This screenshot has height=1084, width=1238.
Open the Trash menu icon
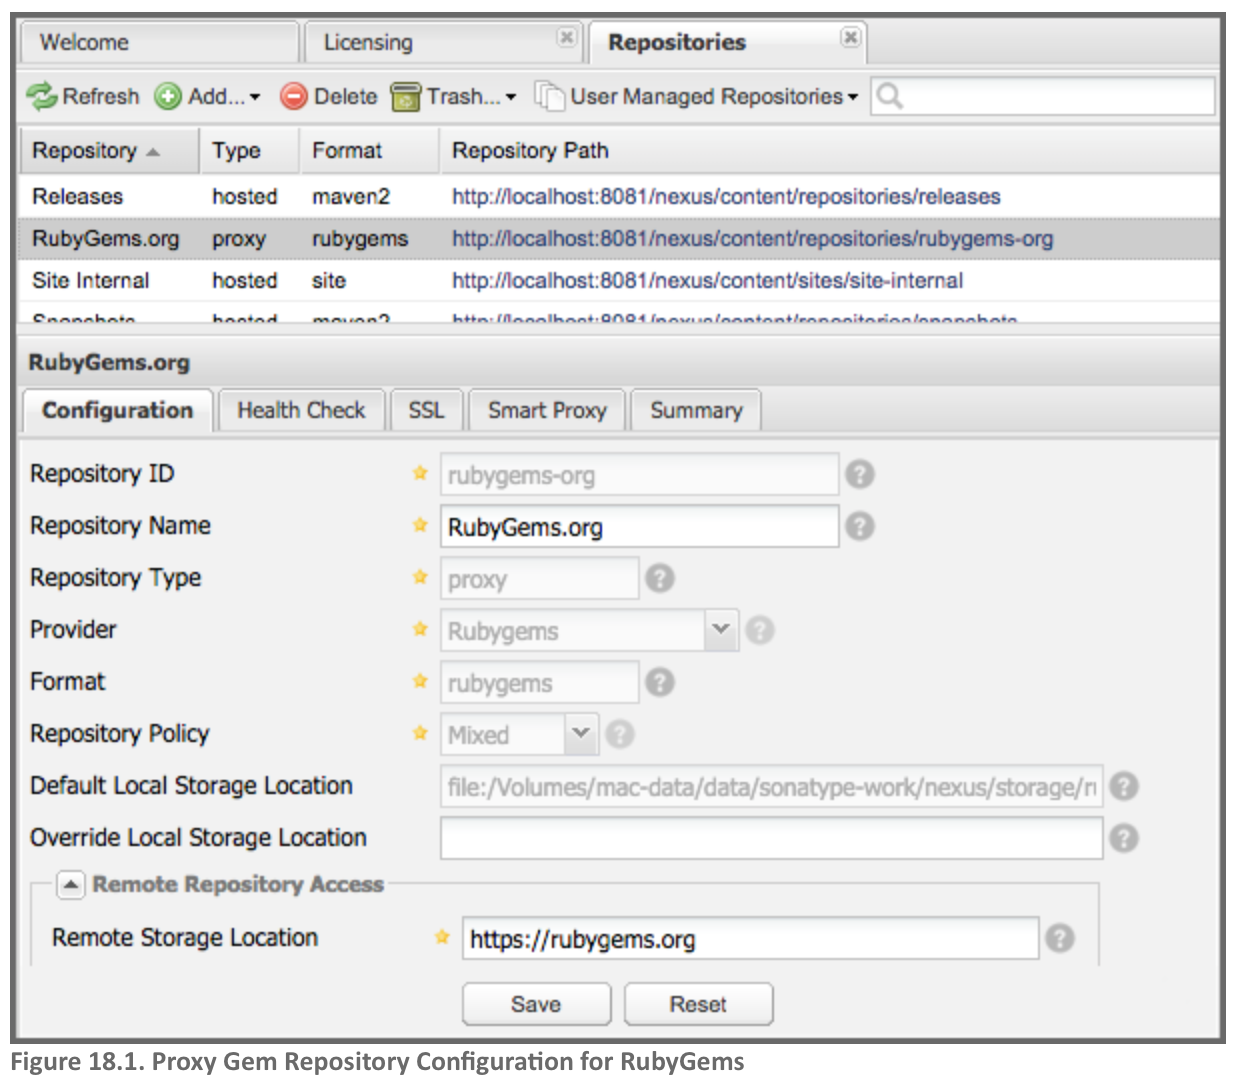coord(405,97)
